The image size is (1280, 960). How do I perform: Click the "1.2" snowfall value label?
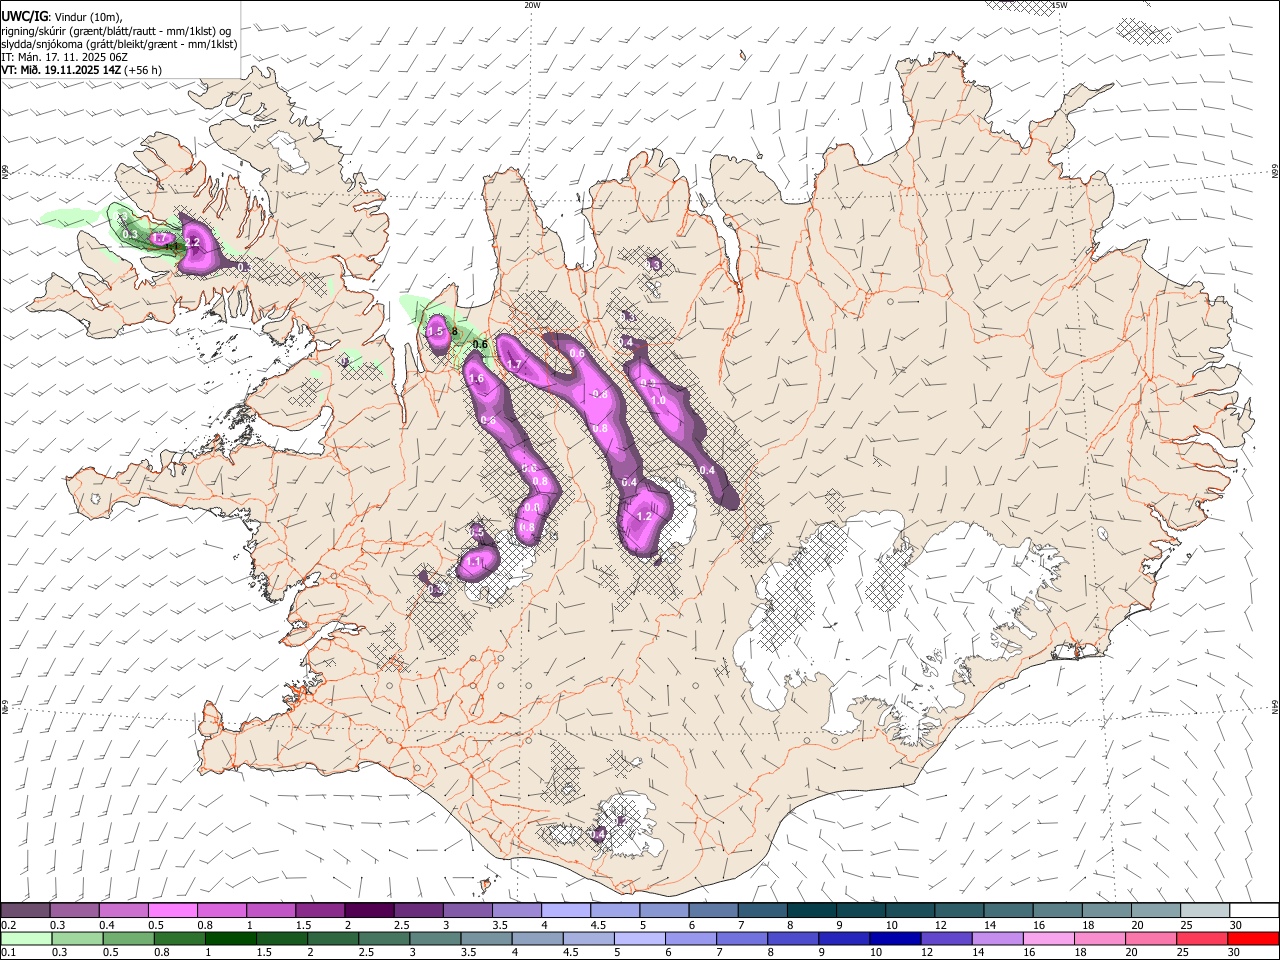click(644, 517)
